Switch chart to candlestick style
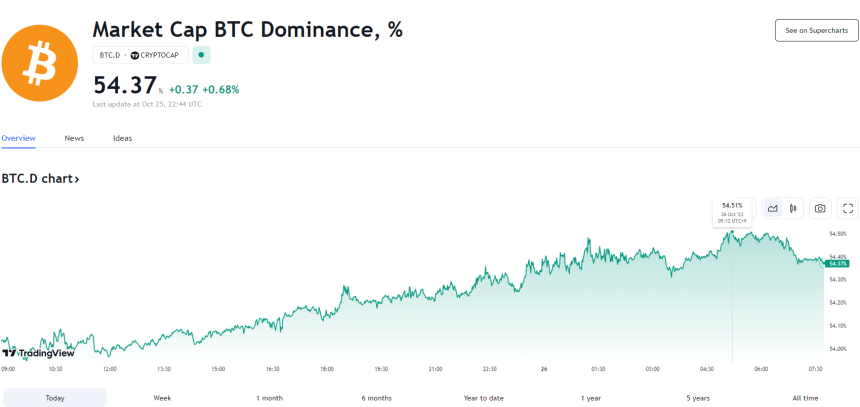 coord(792,208)
